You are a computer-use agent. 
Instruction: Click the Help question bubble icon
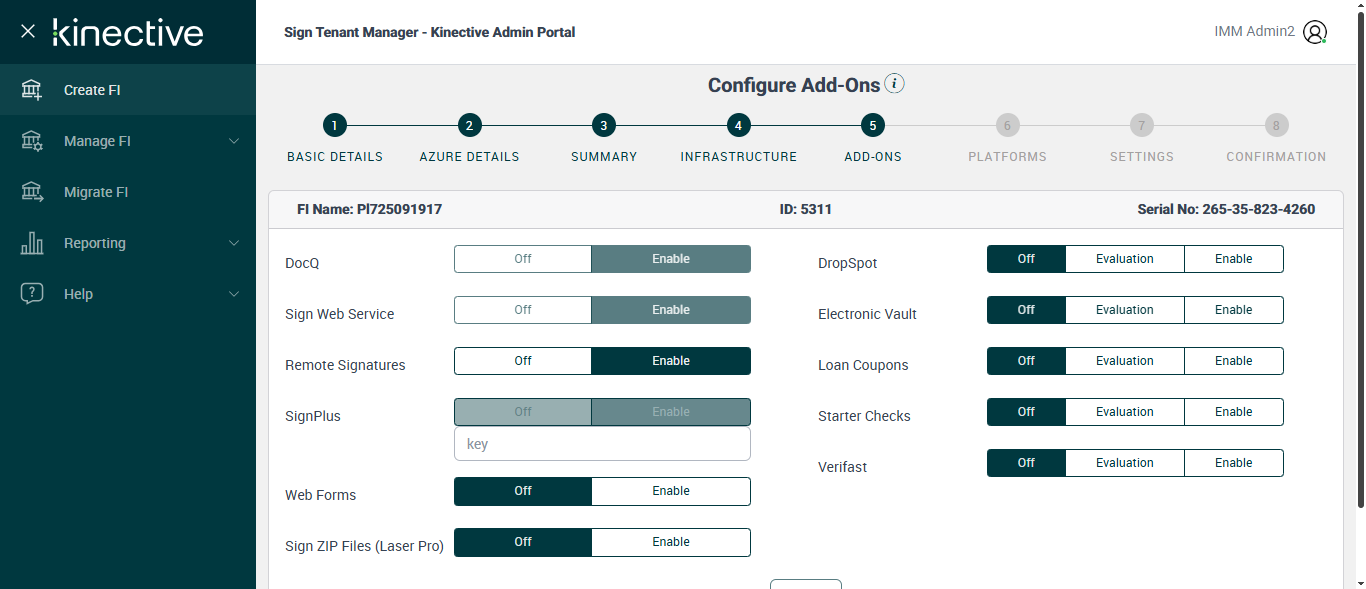32,294
